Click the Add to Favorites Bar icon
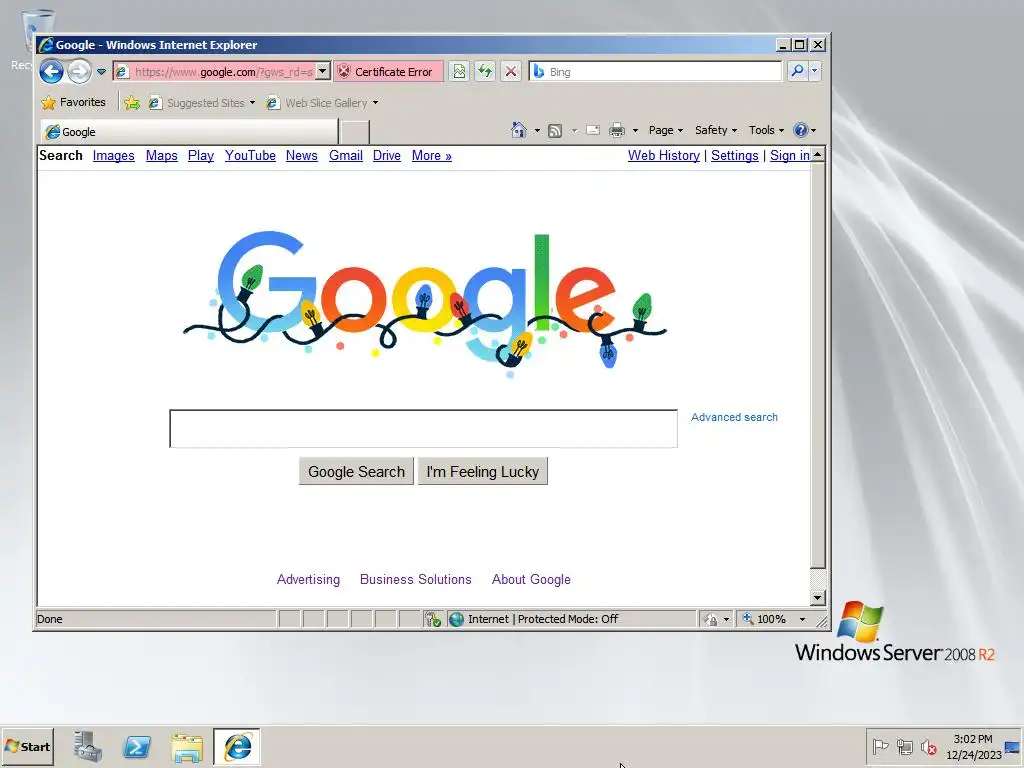This screenshot has height=768, width=1024. point(132,103)
